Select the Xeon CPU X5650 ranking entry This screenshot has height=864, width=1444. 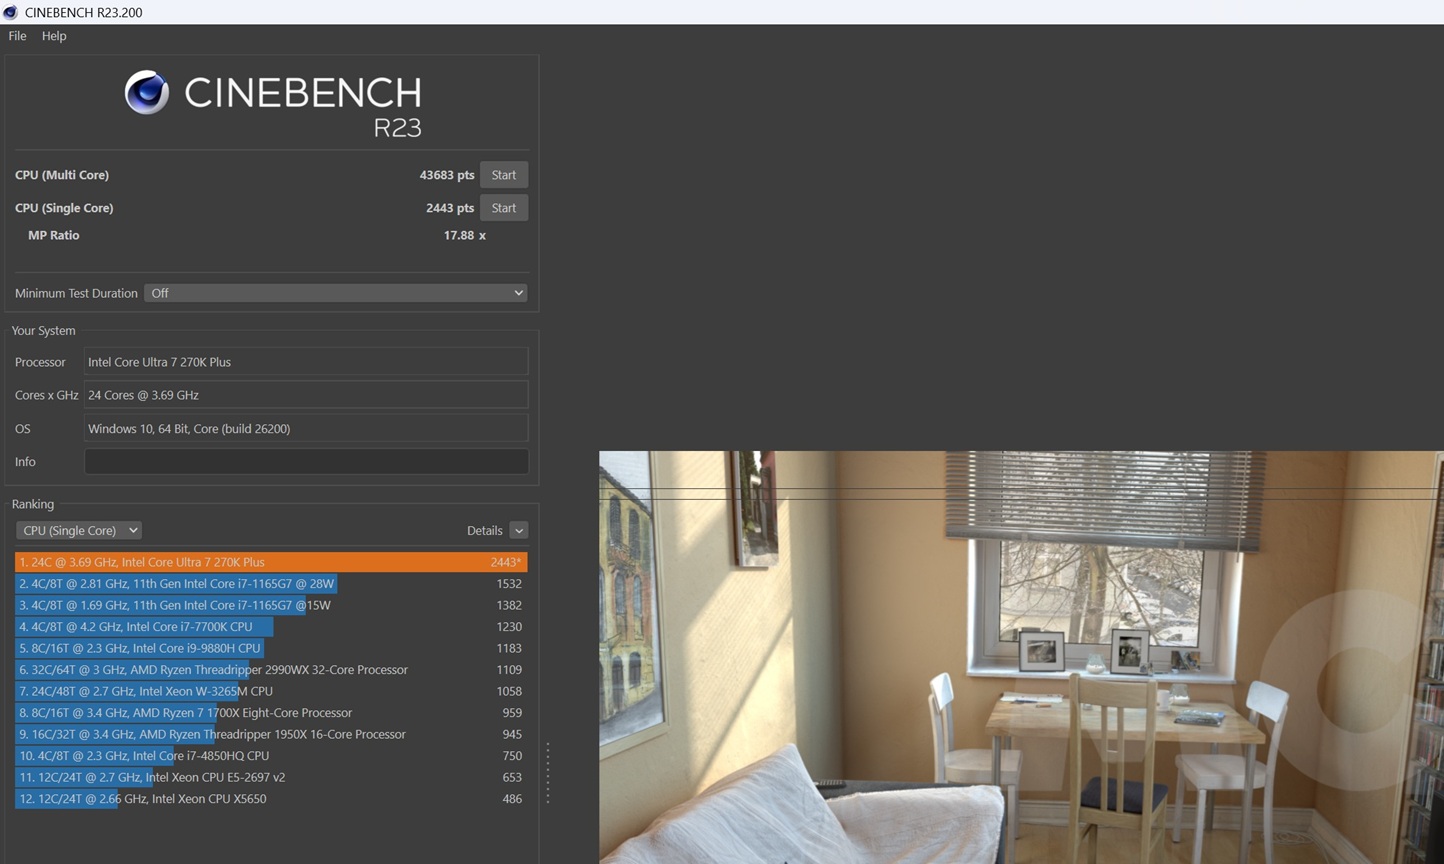(x=143, y=799)
